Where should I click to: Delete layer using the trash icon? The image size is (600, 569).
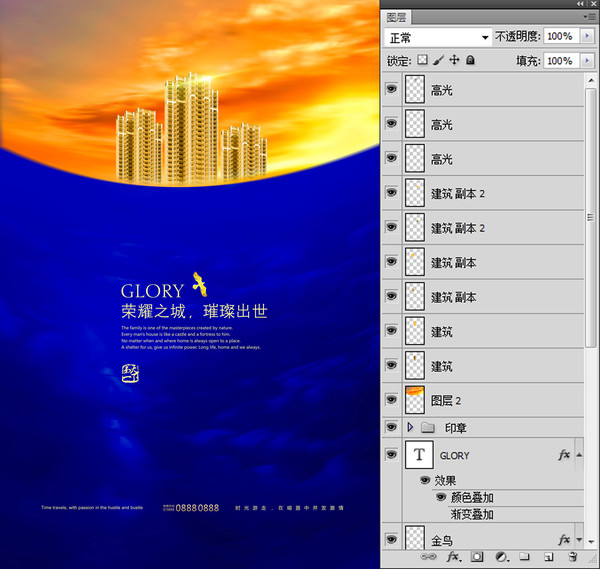(572, 557)
